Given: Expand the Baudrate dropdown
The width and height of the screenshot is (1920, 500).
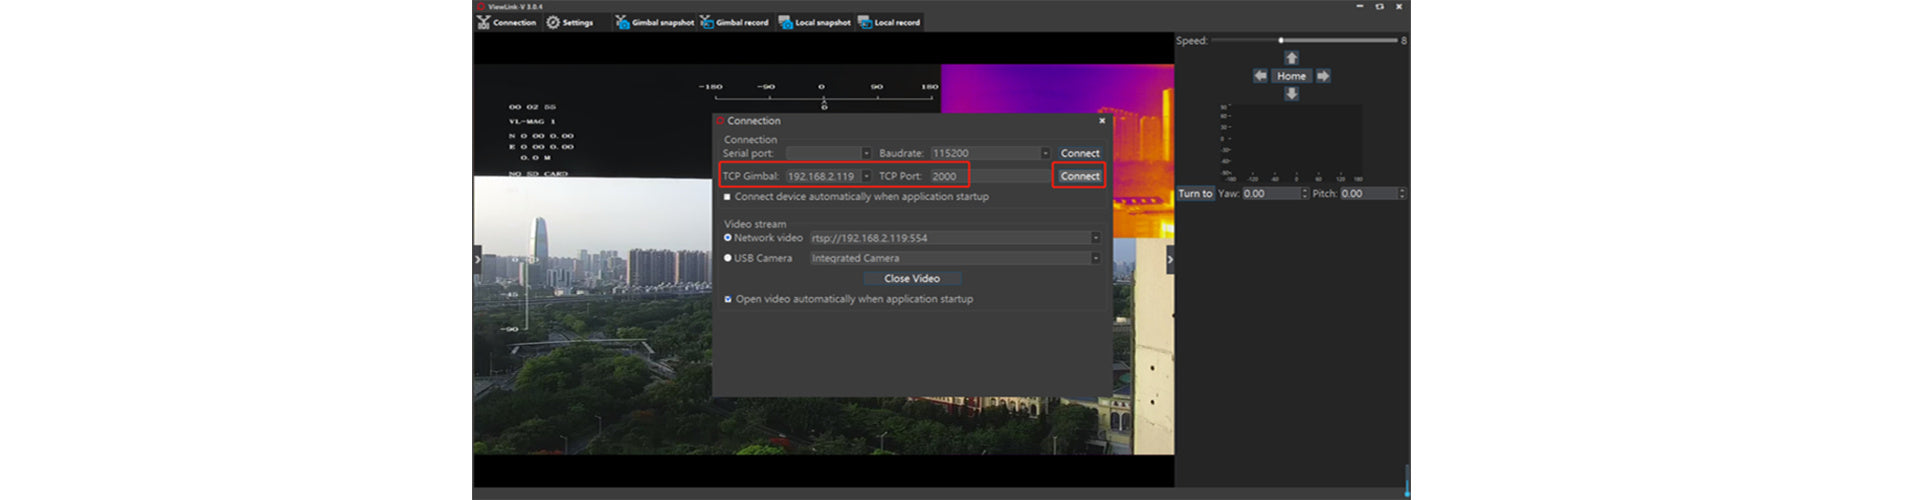Looking at the screenshot, I should (1045, 153).
